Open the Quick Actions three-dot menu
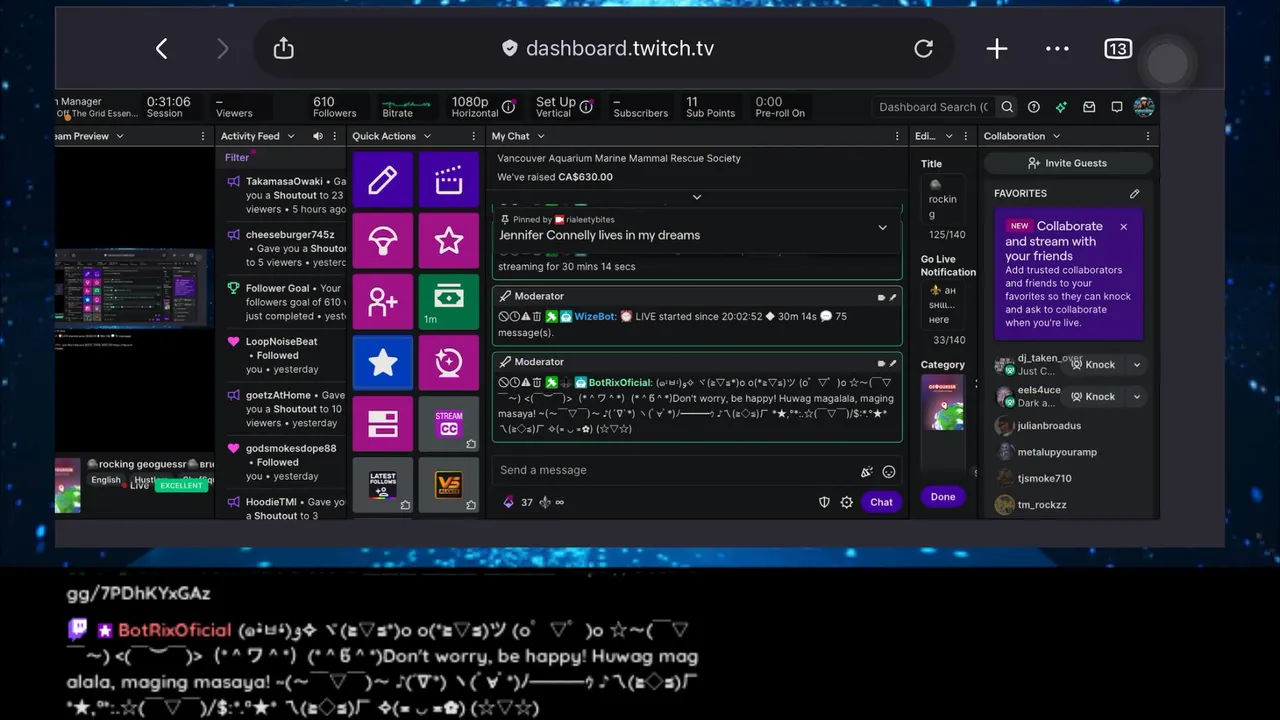The width and height of the screenshot is (1280, 720). click(x=476, y=136)
